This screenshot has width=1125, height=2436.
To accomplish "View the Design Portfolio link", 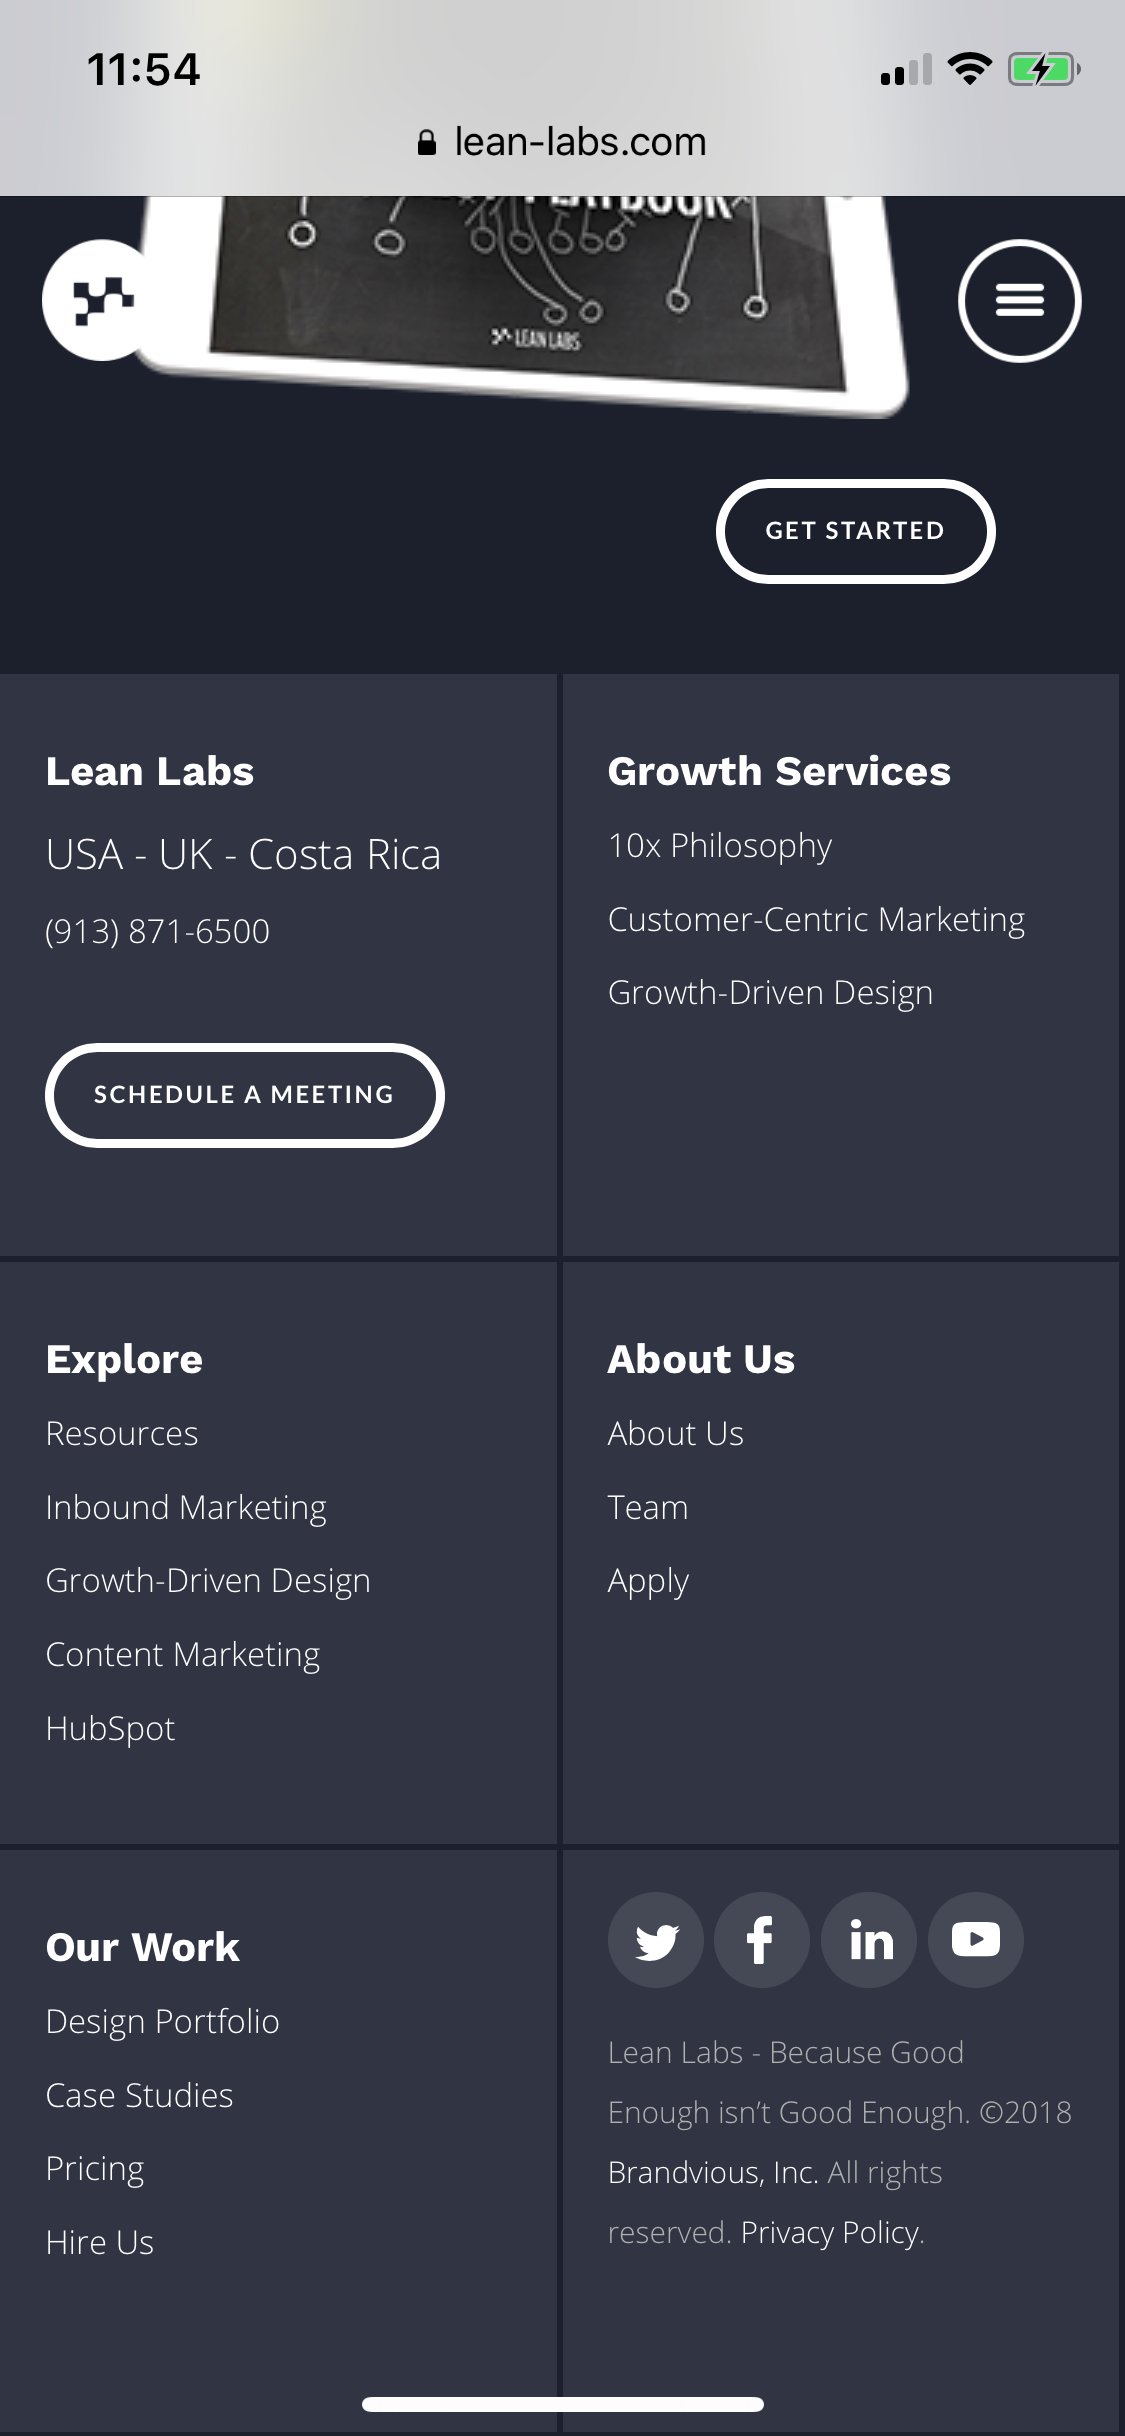I will point(162,2021).
